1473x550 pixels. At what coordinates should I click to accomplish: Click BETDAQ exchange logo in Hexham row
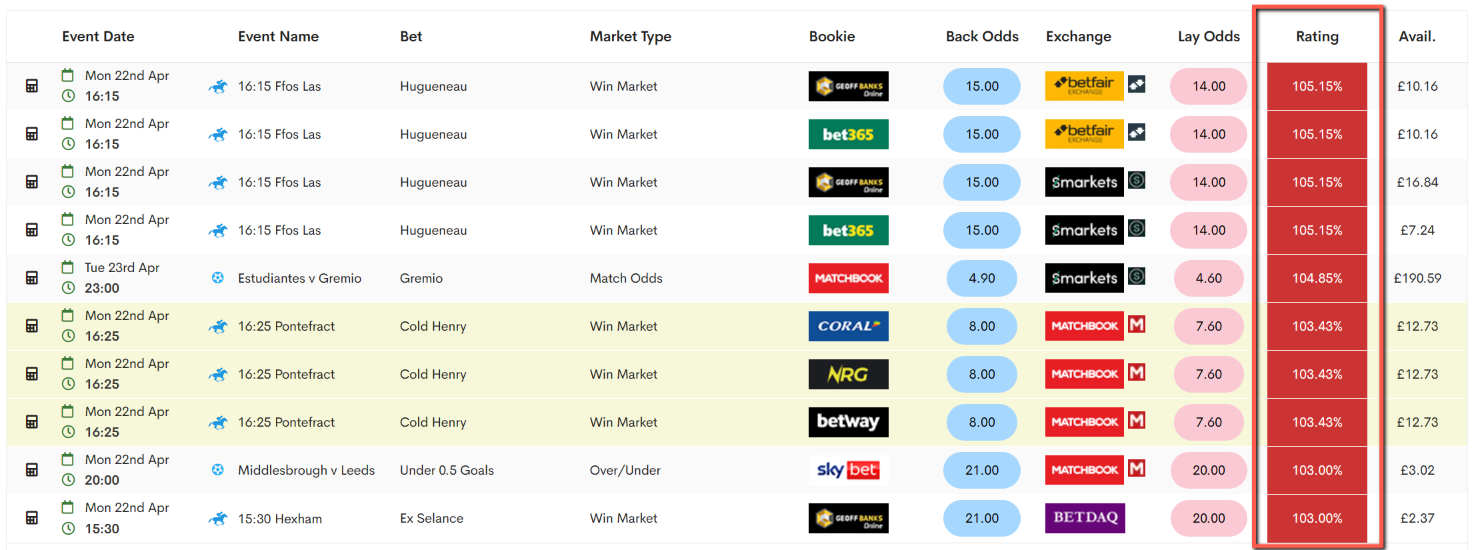[x=1084, y=518]
